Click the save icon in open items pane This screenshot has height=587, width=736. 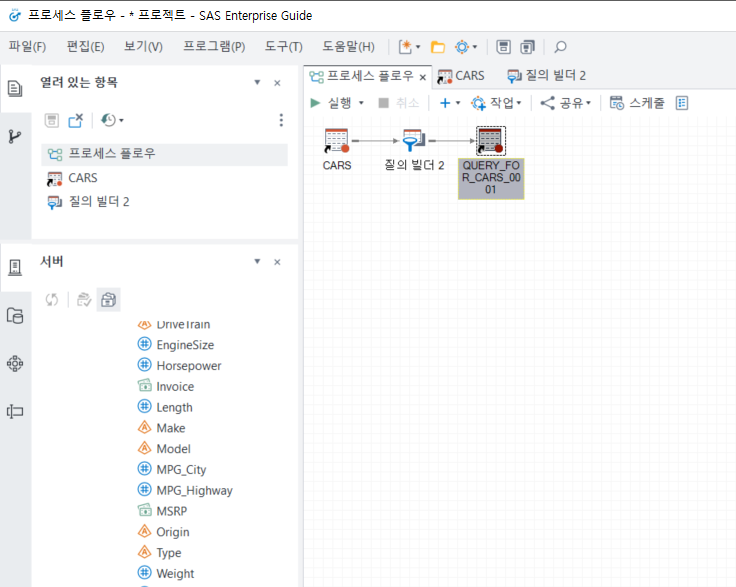tap(52, 121)
